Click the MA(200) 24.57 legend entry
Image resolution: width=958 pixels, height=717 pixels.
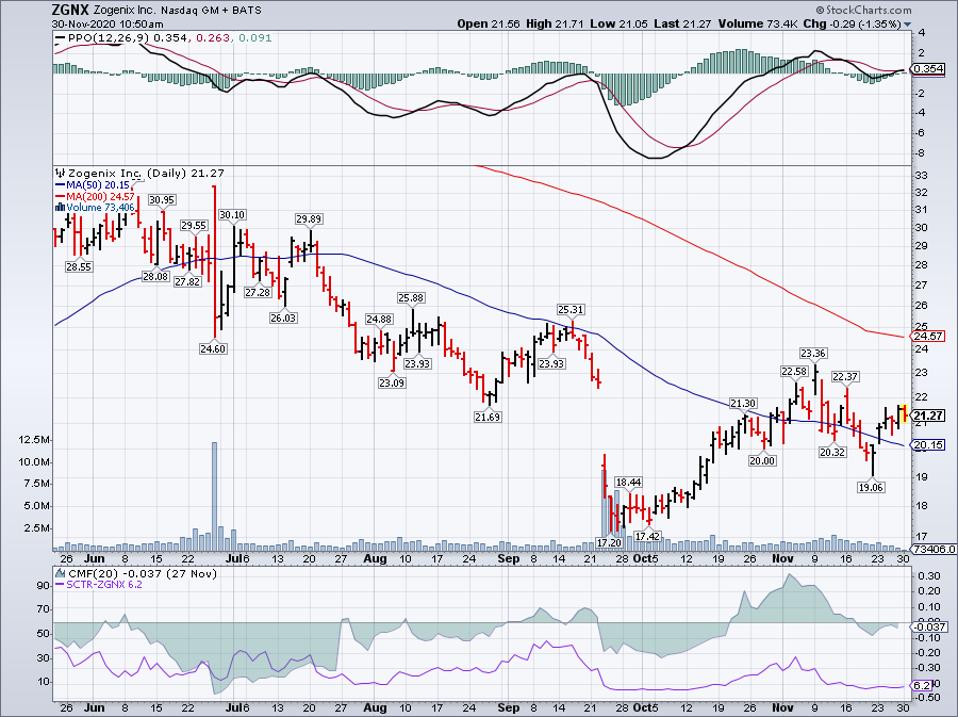pos(95,197)
